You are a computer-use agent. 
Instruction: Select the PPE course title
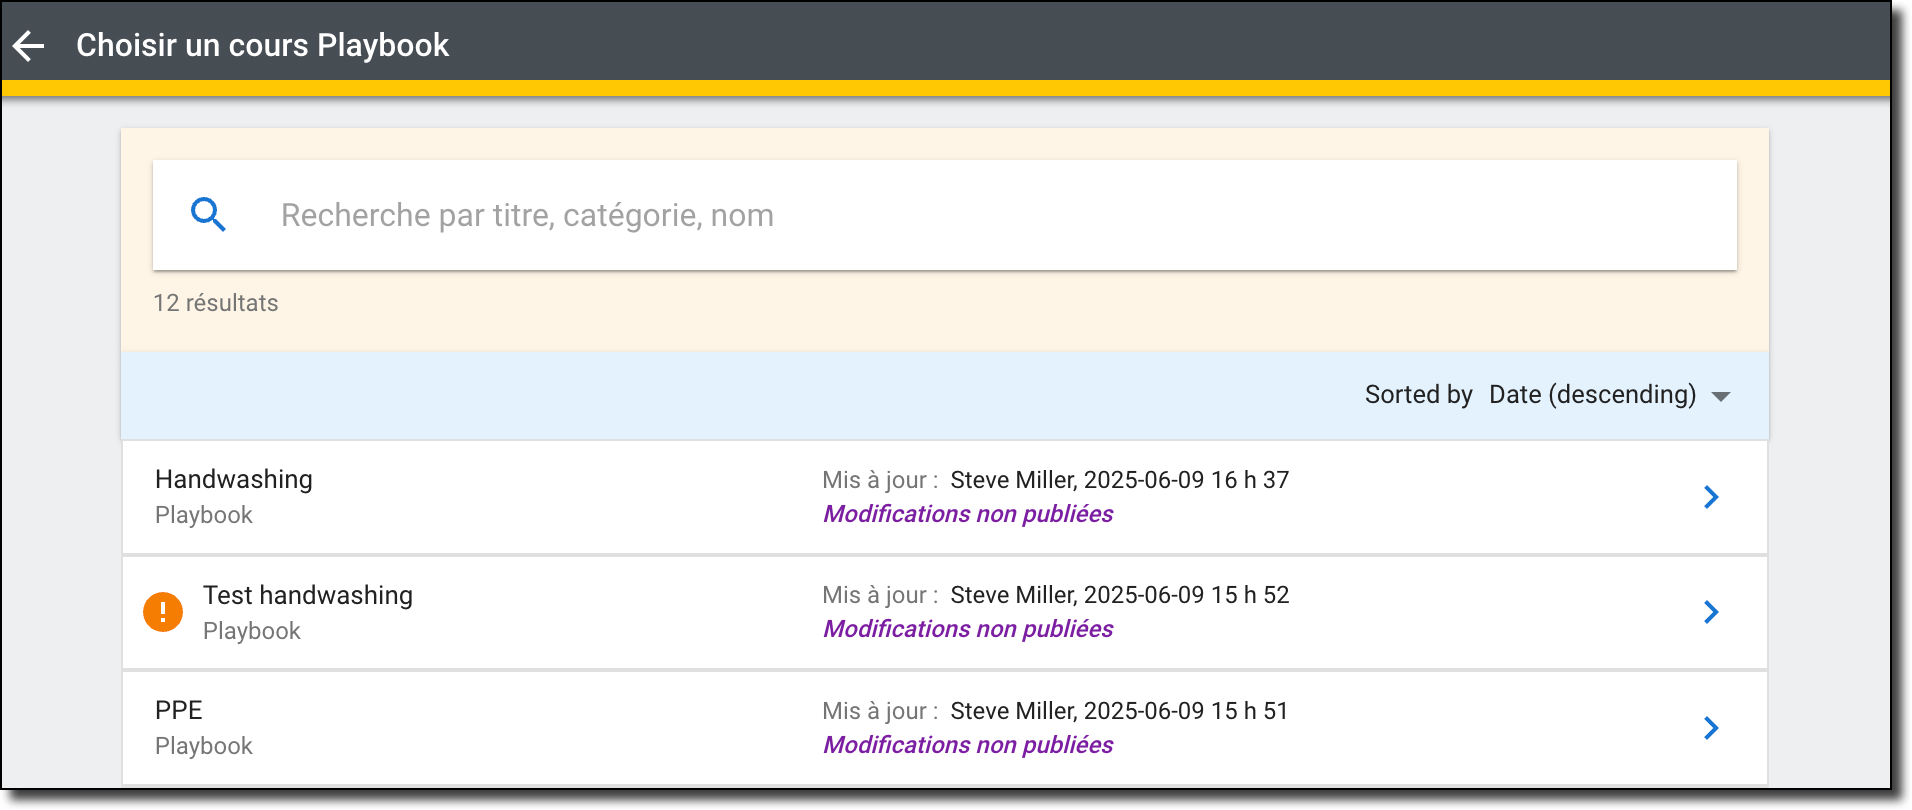click(x=179, y=710)
